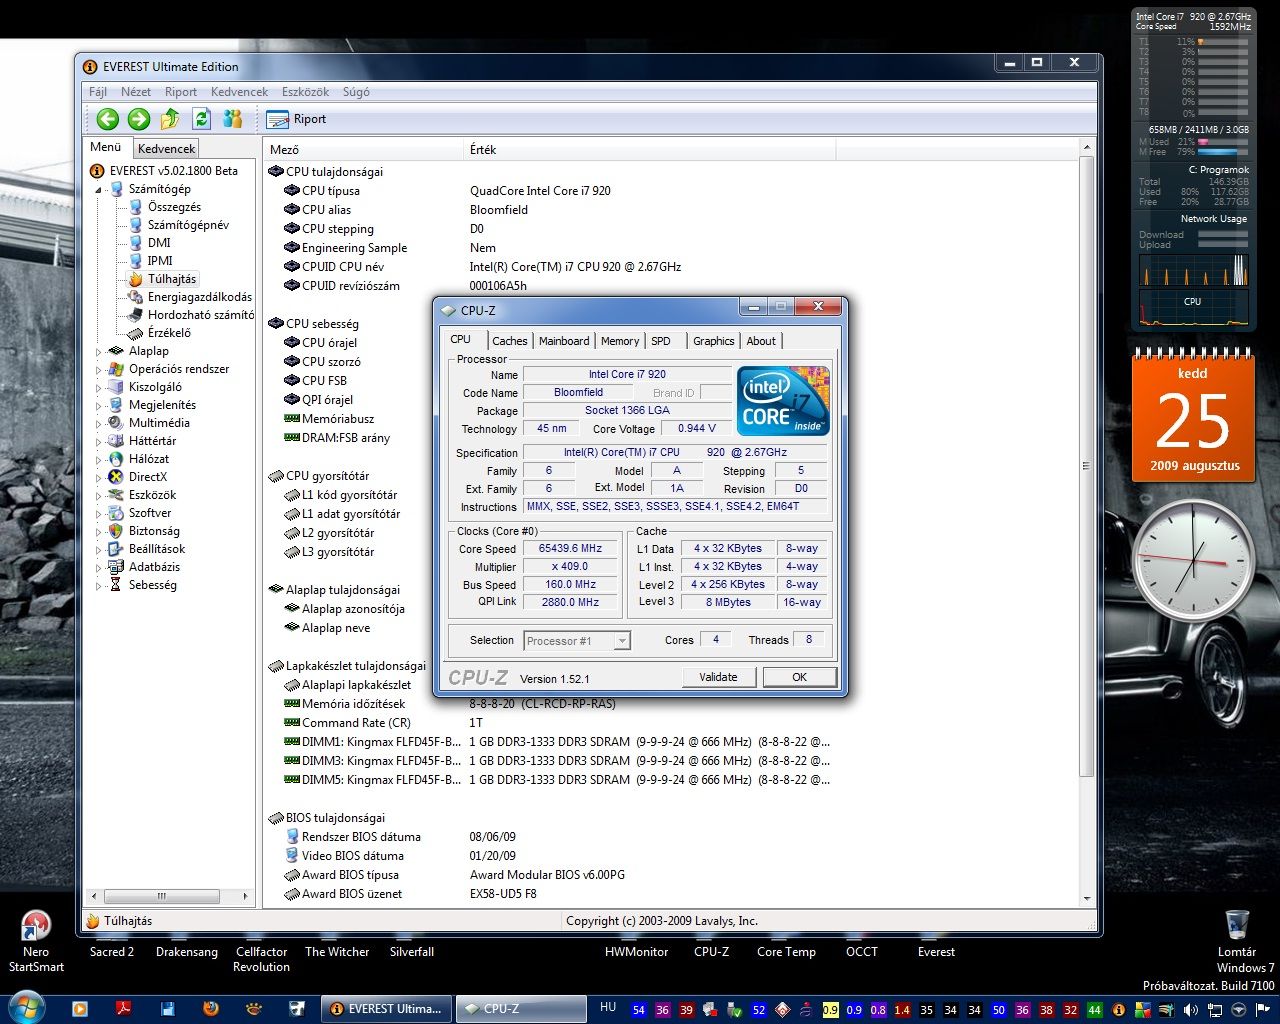Viewport: 1280px width, 1024px height.
Task: Open the Súgó menu
Action: pos(356,91)
